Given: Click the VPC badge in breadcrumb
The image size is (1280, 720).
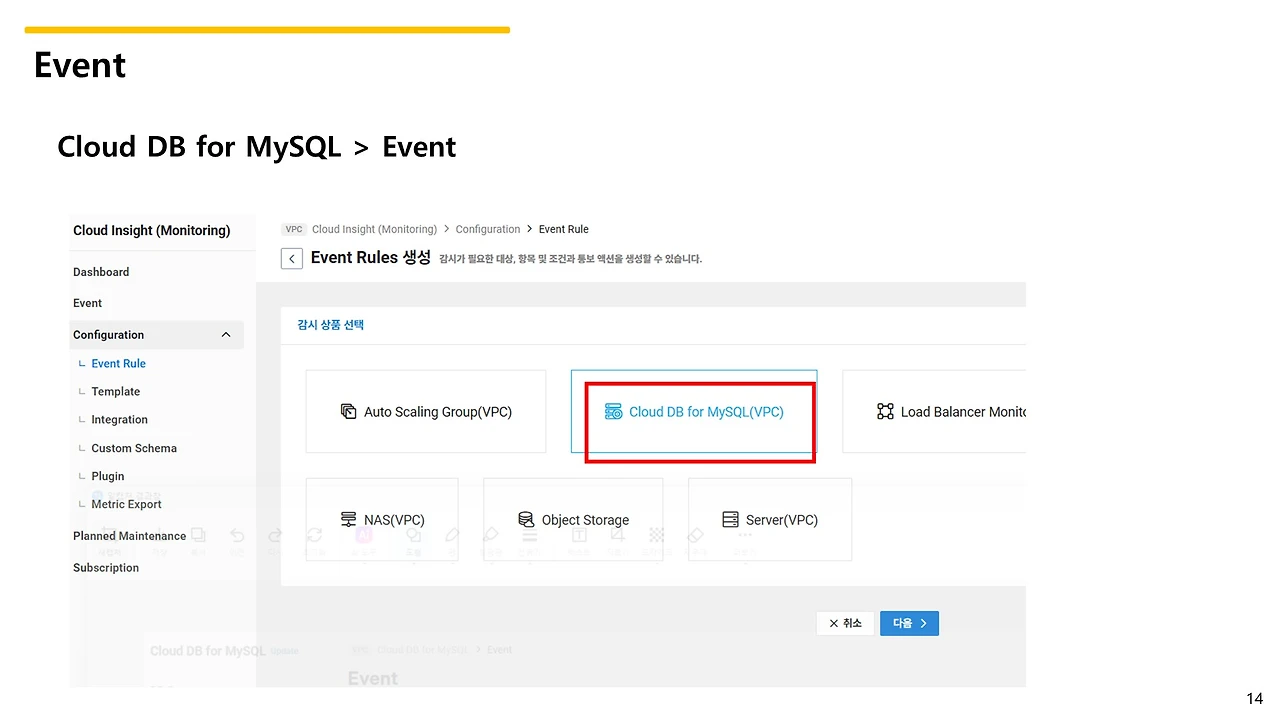Looking at the screenshot, I should (294, 229).
